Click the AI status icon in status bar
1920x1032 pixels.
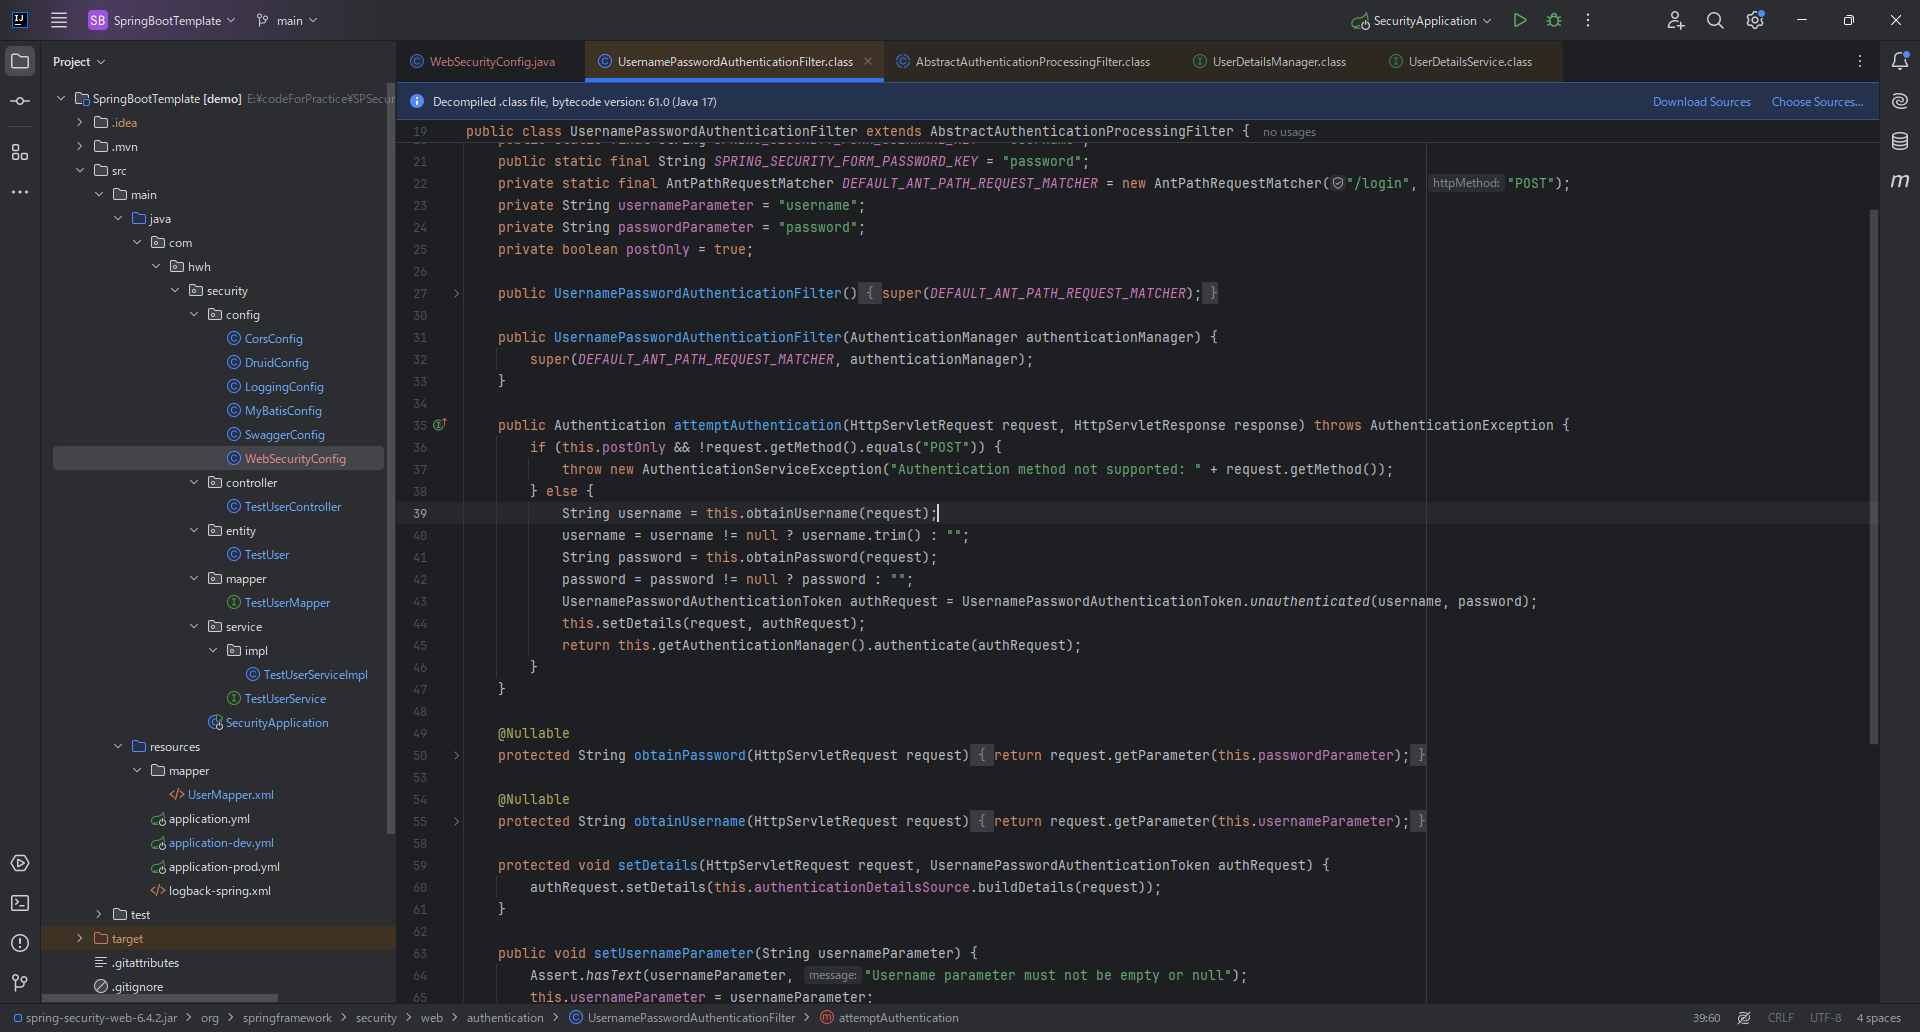click(1744, 1018)
